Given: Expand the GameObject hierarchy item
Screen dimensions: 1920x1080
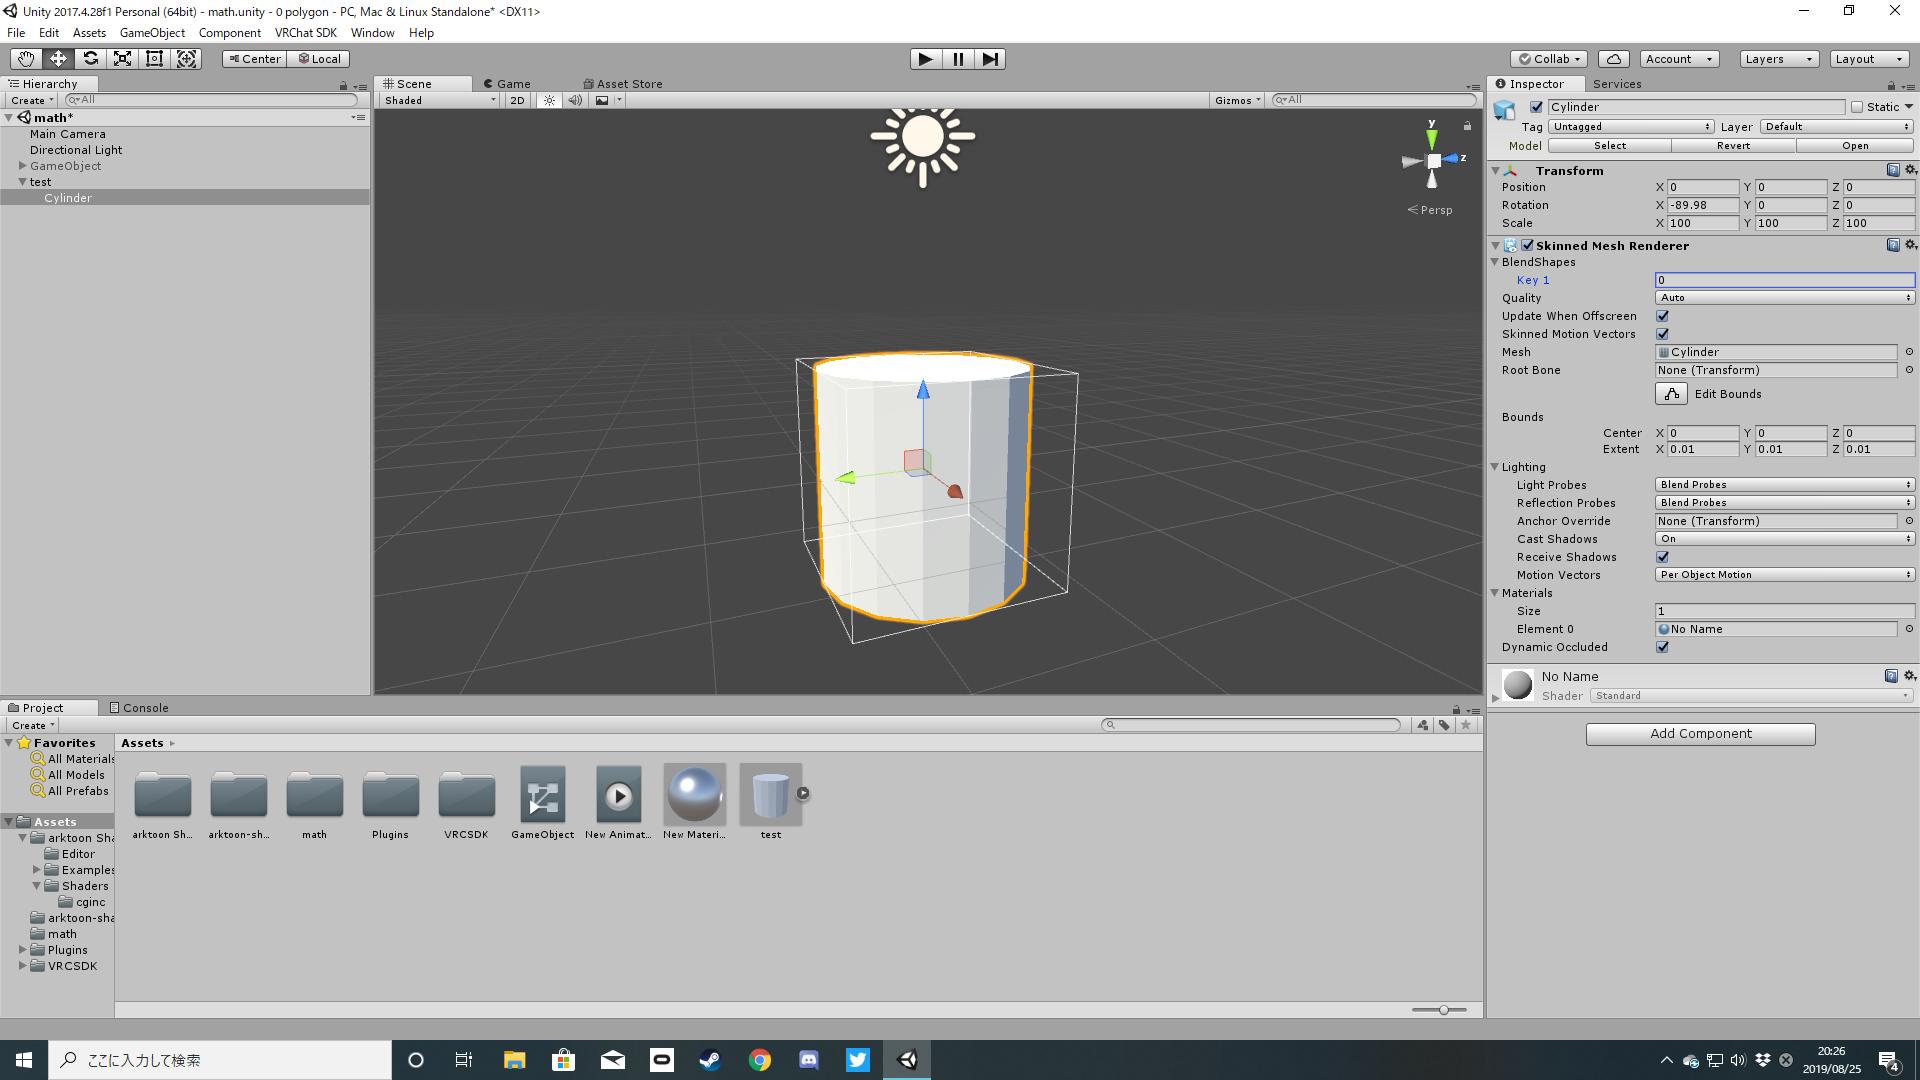Looking at the screenshot, I should (x=22, y=166).
